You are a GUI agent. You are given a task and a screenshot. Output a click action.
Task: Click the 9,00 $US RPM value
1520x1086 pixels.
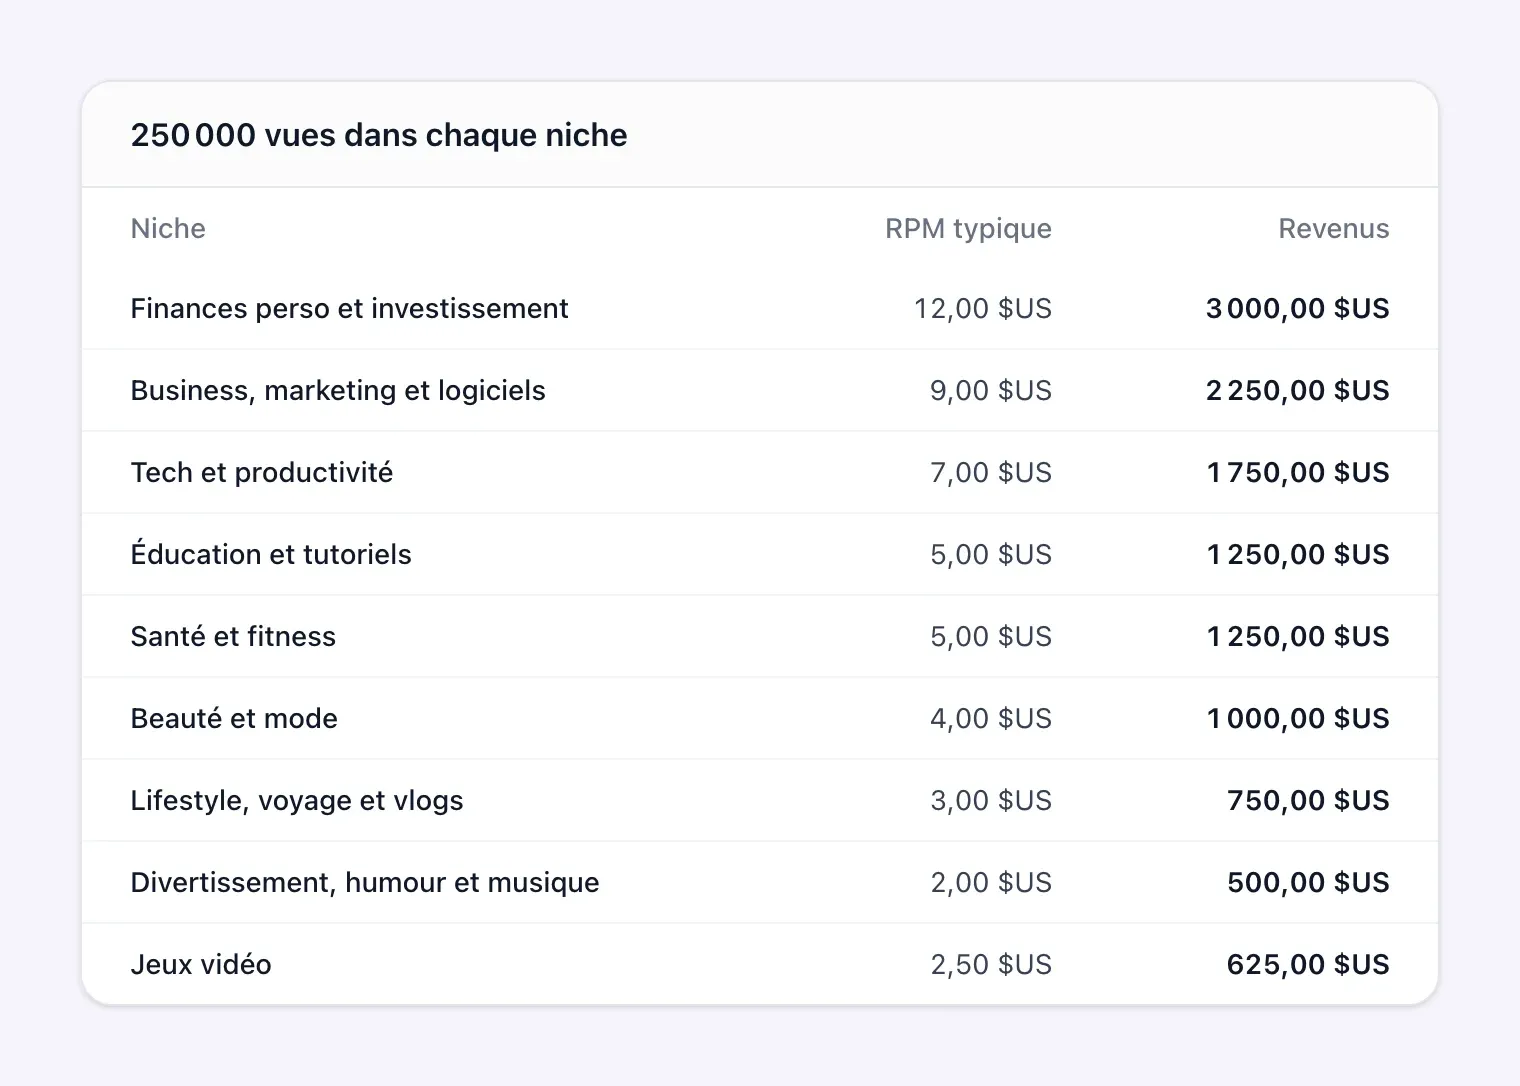[991, 390]
